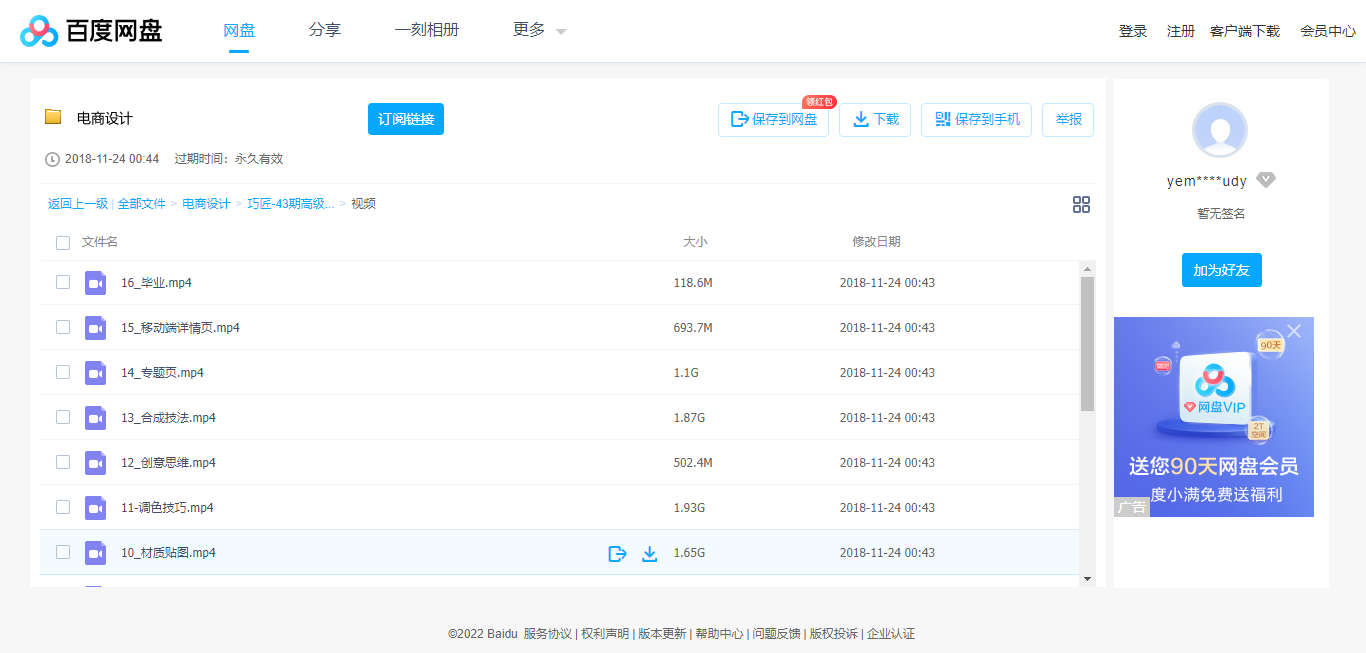Click the user avatar picture
This screenshot has width=1366, height=653.
pos(1220,130)
